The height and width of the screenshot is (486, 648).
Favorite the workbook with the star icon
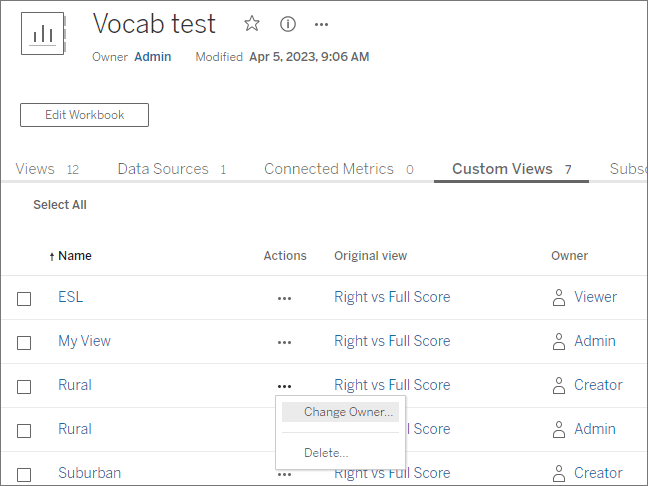tap(252, 24)
